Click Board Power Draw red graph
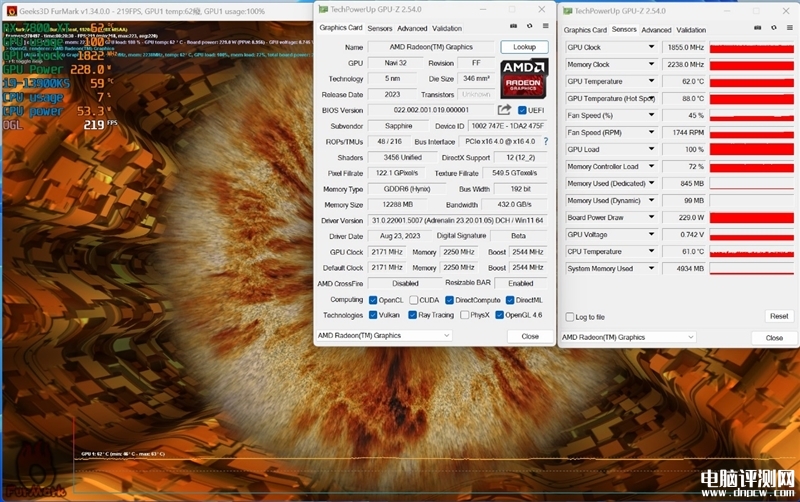The height and width of the screenshot is (502, 800). point(752,218)
